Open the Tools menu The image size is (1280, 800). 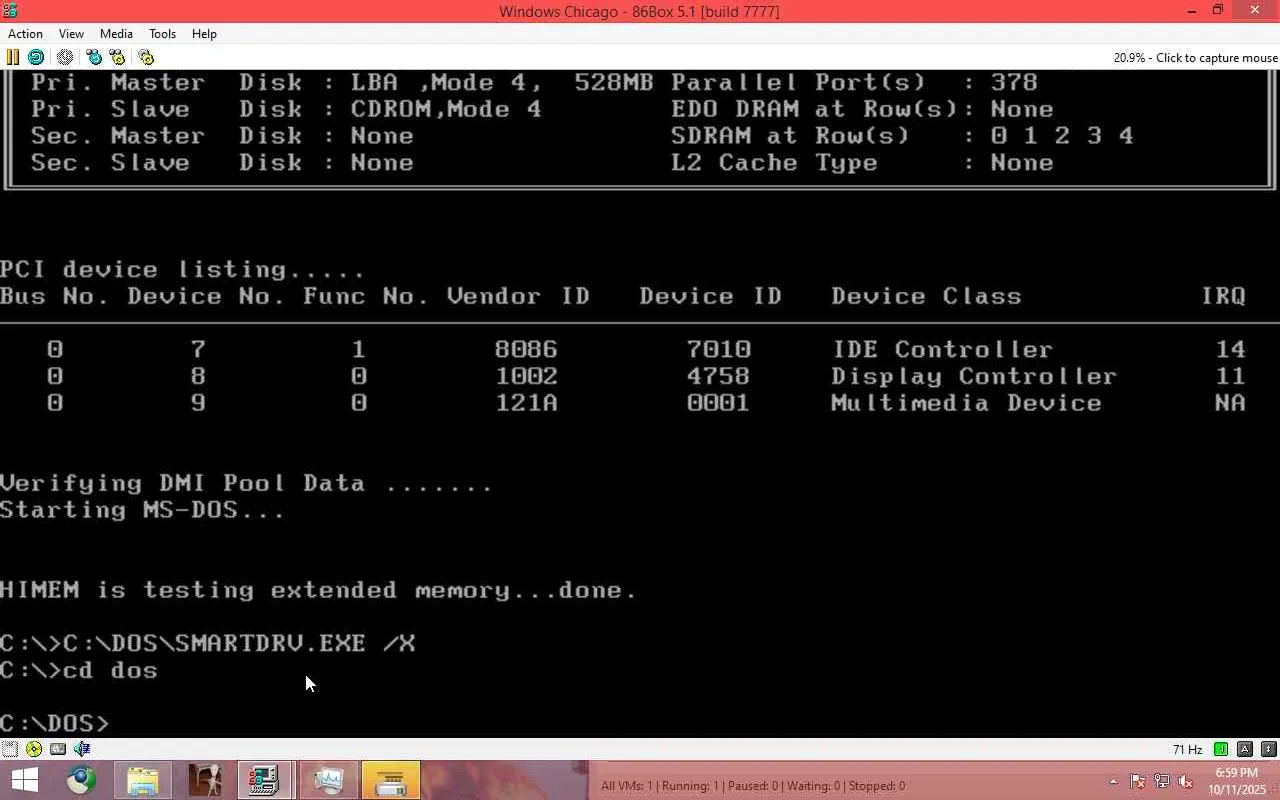click(x=162, y=34)
